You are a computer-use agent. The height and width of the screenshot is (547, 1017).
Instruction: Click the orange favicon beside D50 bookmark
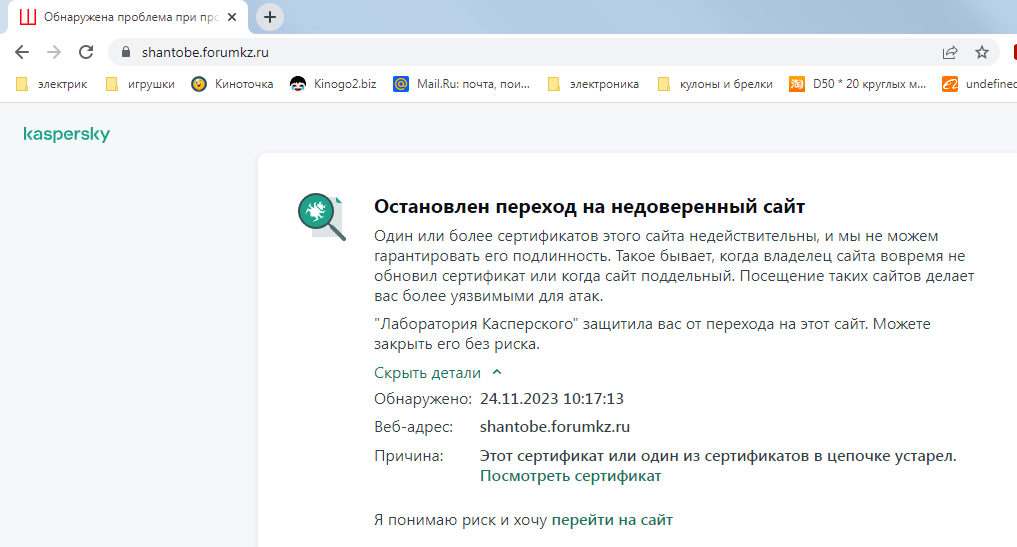(796, 84)
